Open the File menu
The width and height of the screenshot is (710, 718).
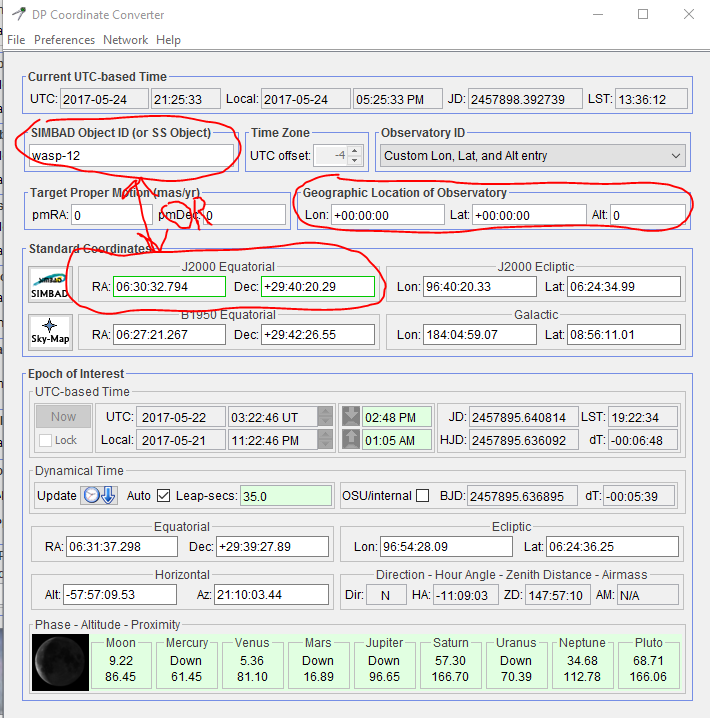[x=16, y=40]
